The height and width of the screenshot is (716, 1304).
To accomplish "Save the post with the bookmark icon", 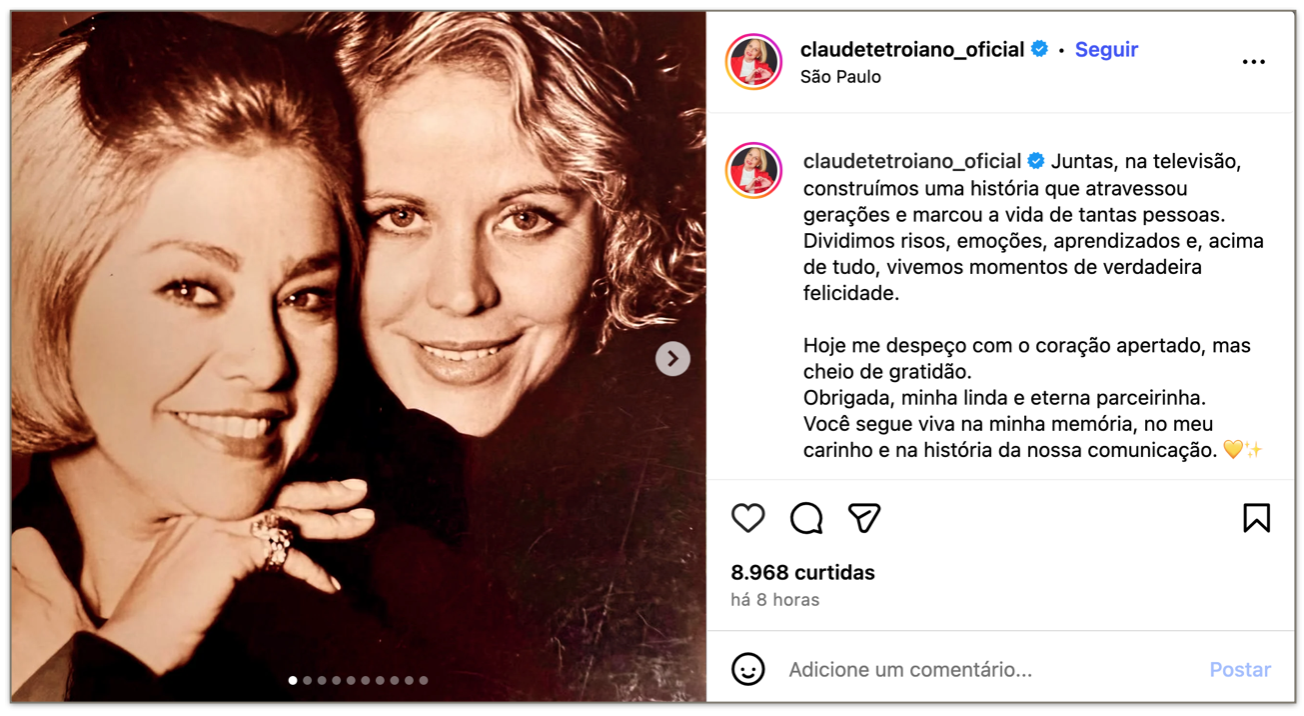I will pos(1256,518).
